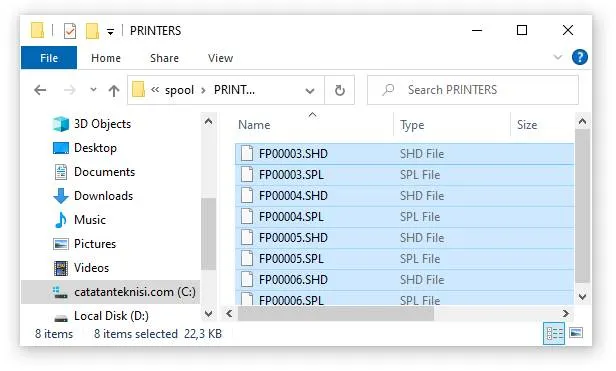
Task: Click the file list scroll down arrow
Action: pyautogui.click(x=582, y=297)
